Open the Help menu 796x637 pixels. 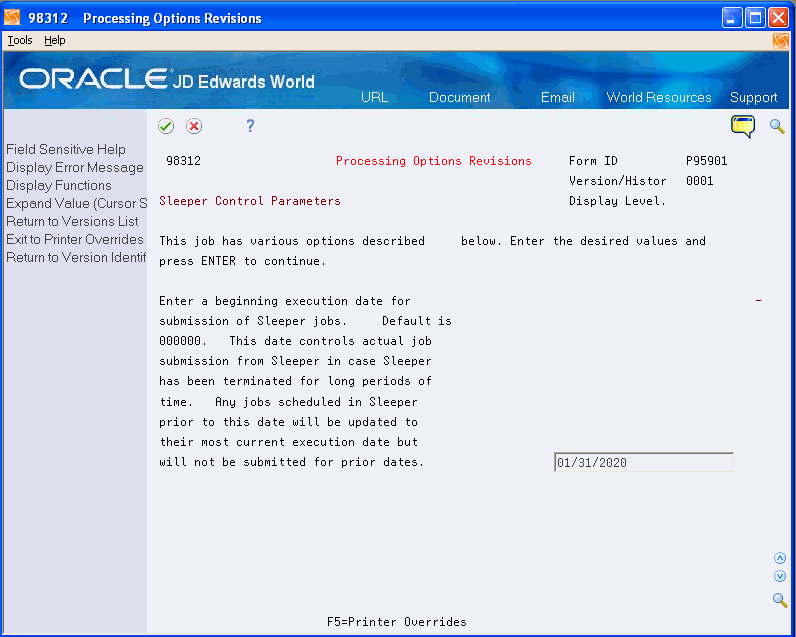point(54,40)
